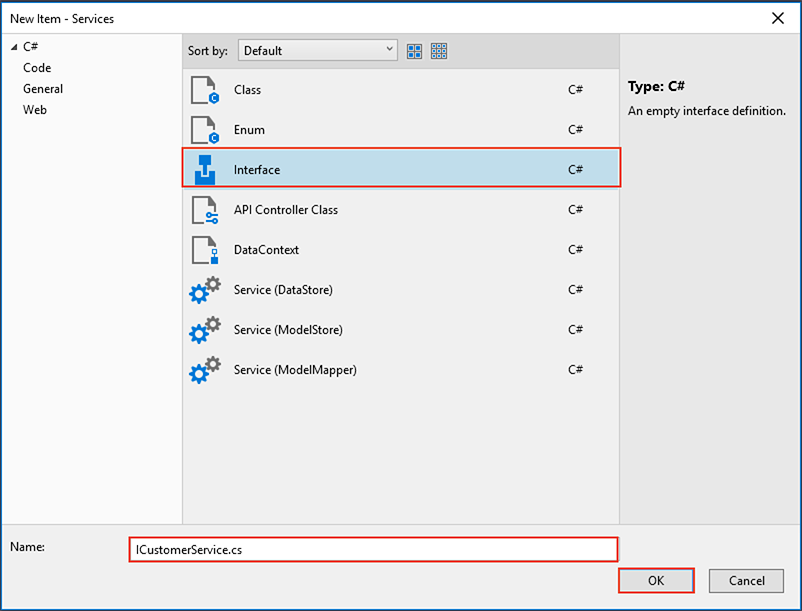Click the Service (ModelMapper) gears icon

point(204,370)
